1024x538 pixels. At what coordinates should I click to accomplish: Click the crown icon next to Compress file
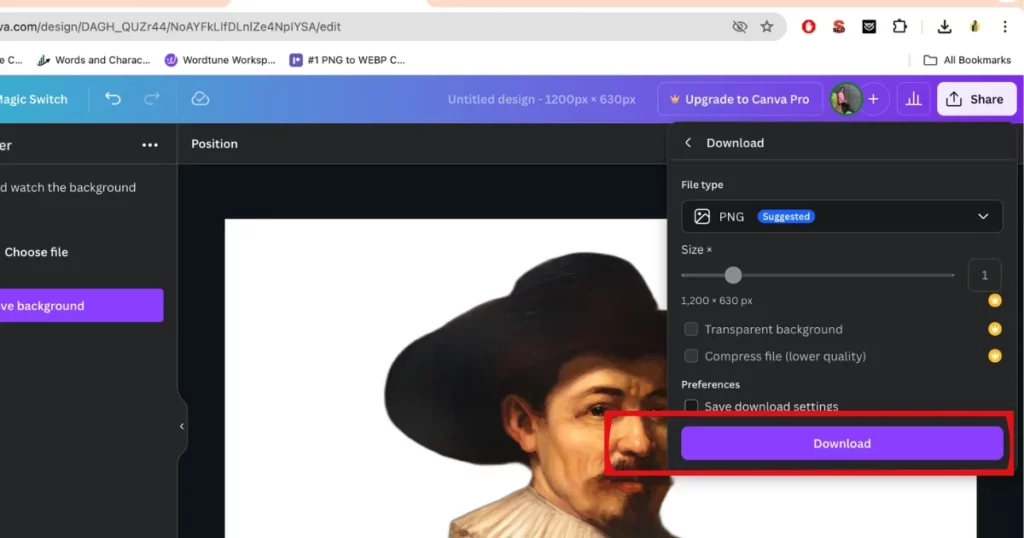[x=995, y=356]
